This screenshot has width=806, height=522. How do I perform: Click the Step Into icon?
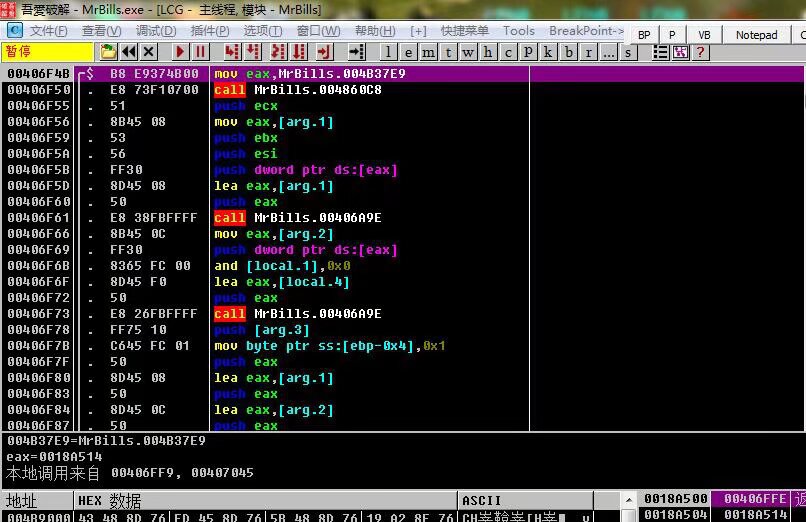pyautogui.click(x=232, y=52)
